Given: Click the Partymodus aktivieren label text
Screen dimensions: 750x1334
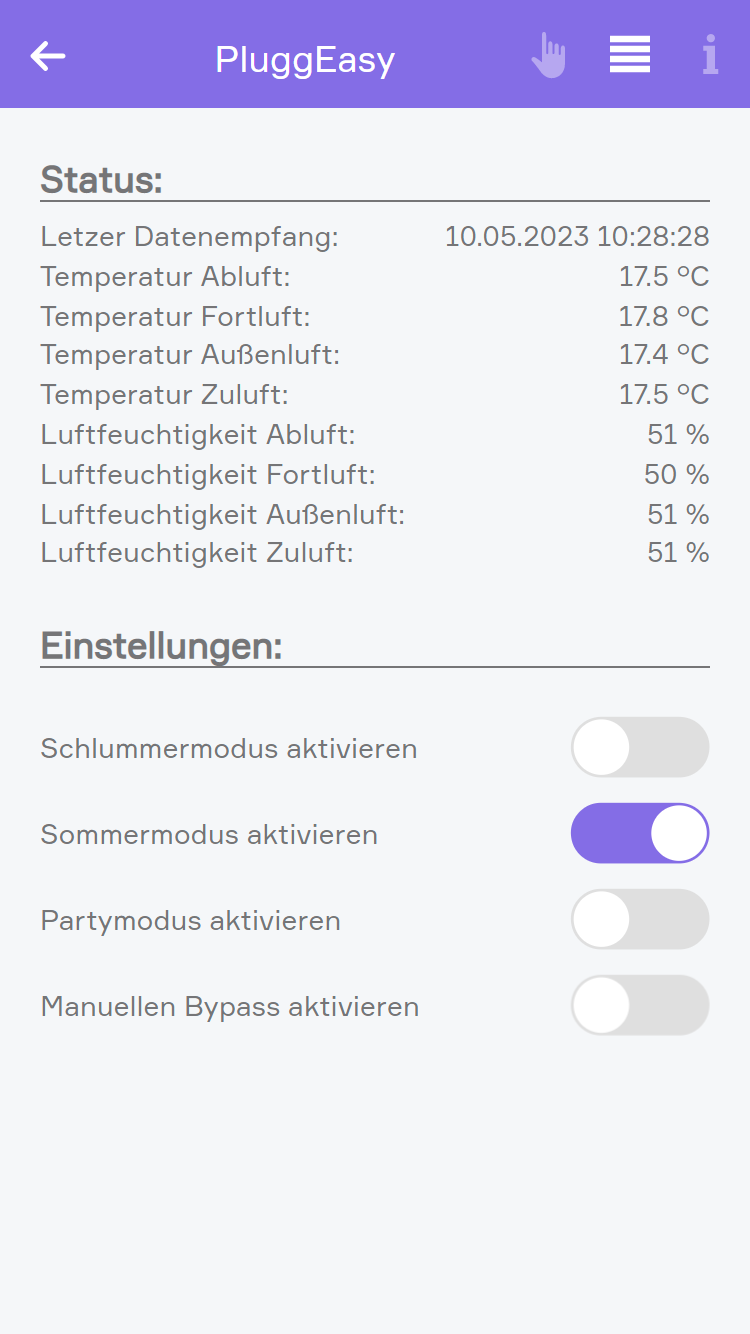Looking at the screenshot, I should tap(190, 920).
